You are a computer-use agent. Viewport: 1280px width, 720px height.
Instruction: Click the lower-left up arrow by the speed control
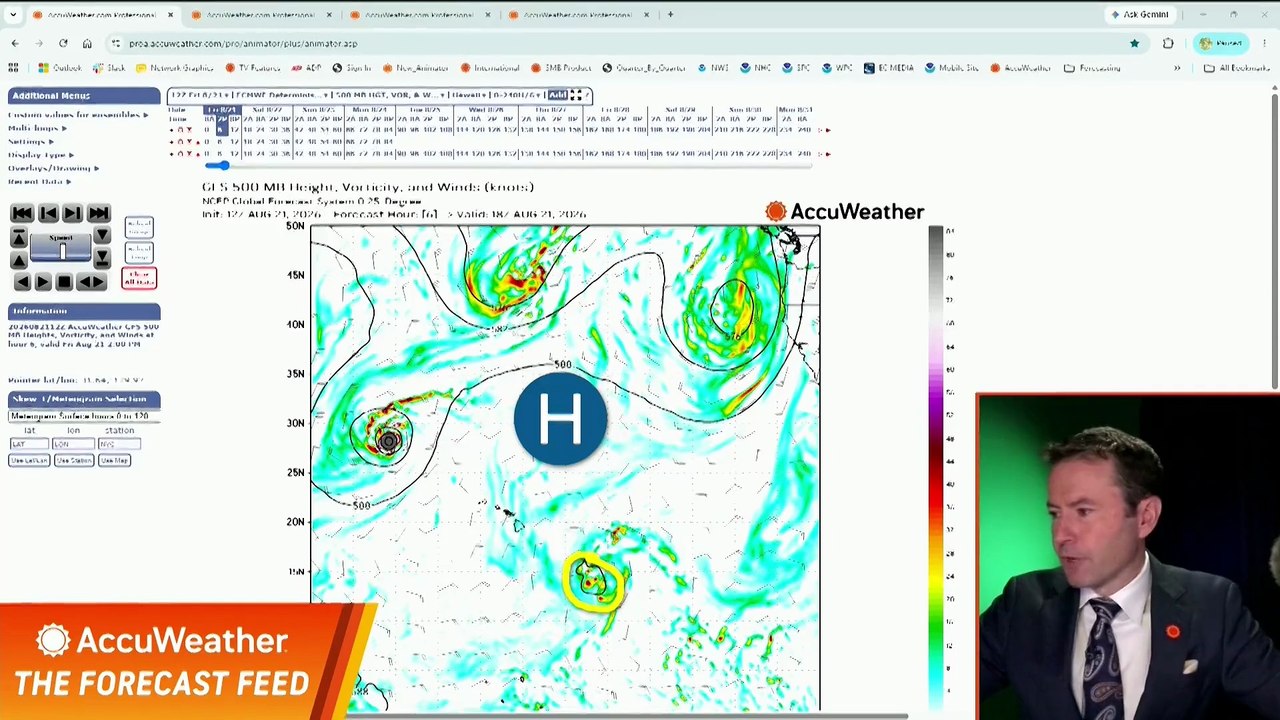click(18, 259)
